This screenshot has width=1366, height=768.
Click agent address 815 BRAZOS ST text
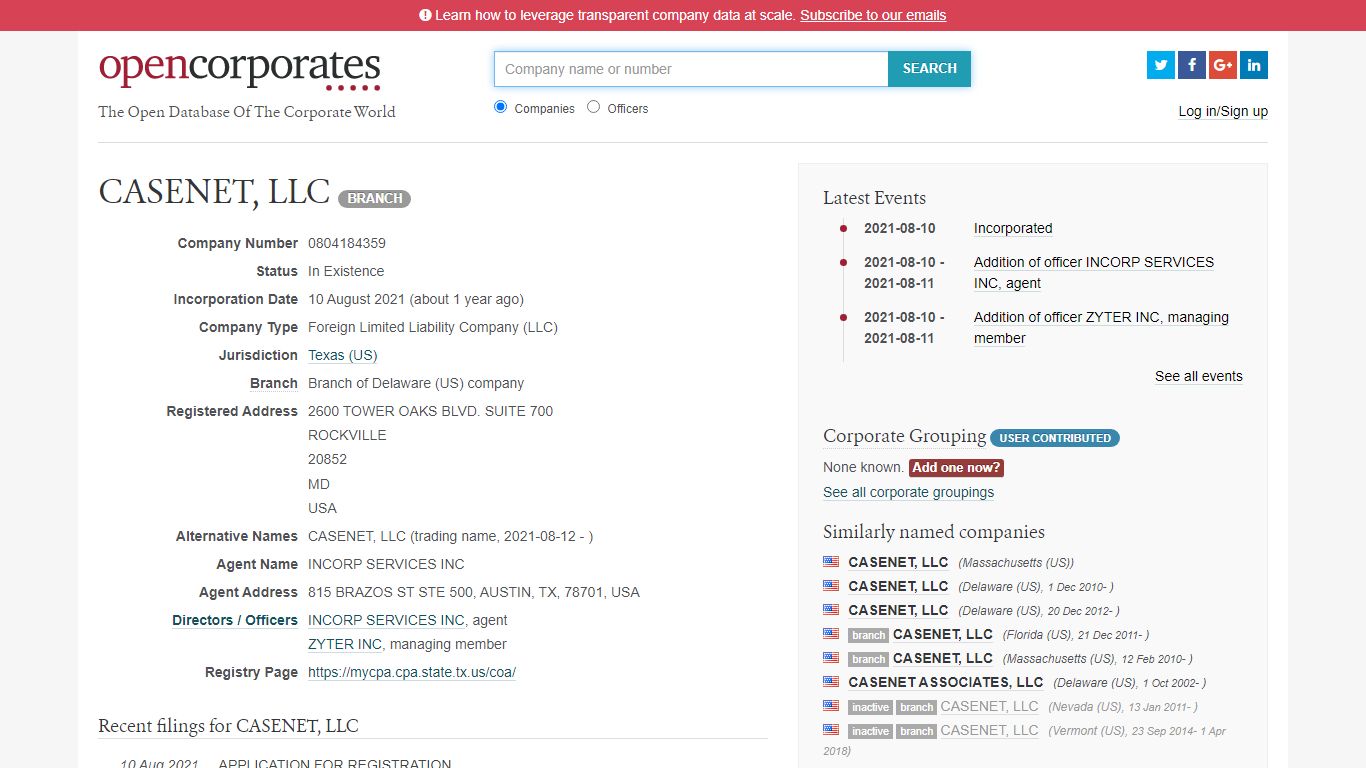pos(474,592)
